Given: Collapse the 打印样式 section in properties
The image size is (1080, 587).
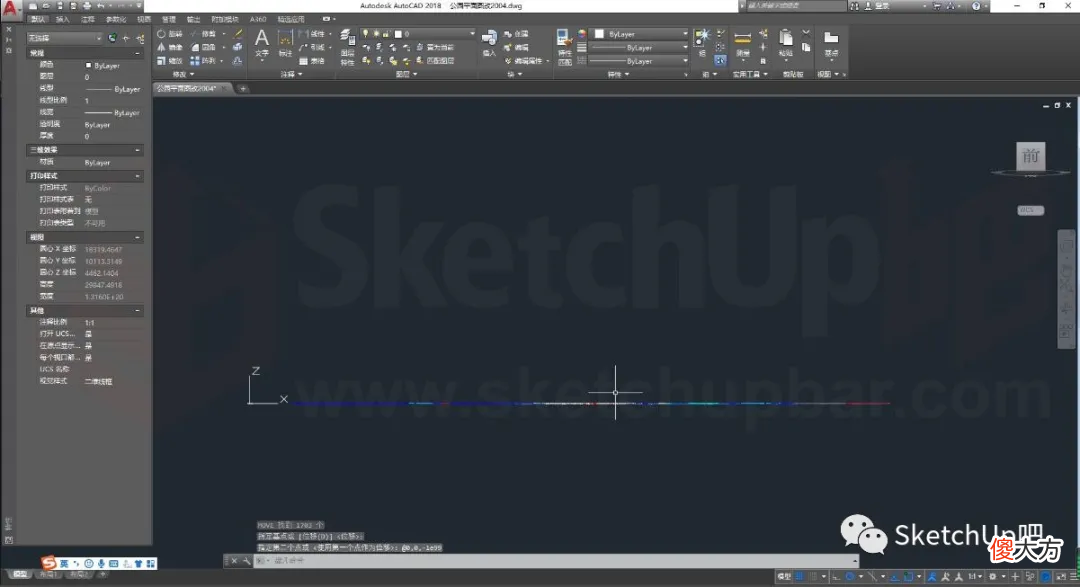Looking at the screenshot, I should coord(137,176).
